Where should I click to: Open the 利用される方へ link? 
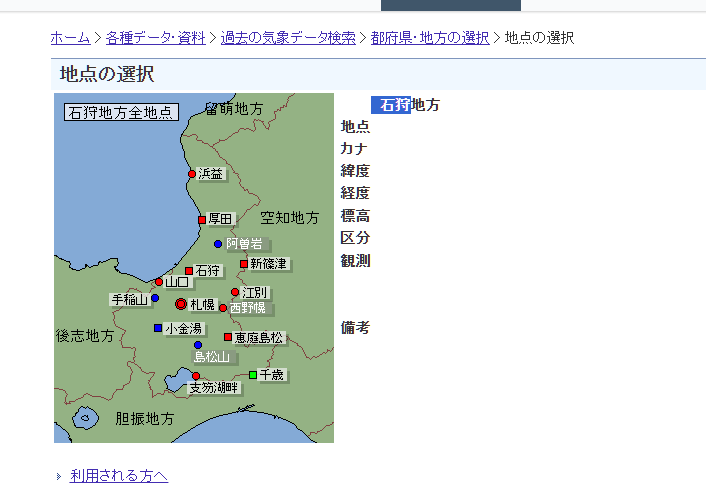pos(119,476)
